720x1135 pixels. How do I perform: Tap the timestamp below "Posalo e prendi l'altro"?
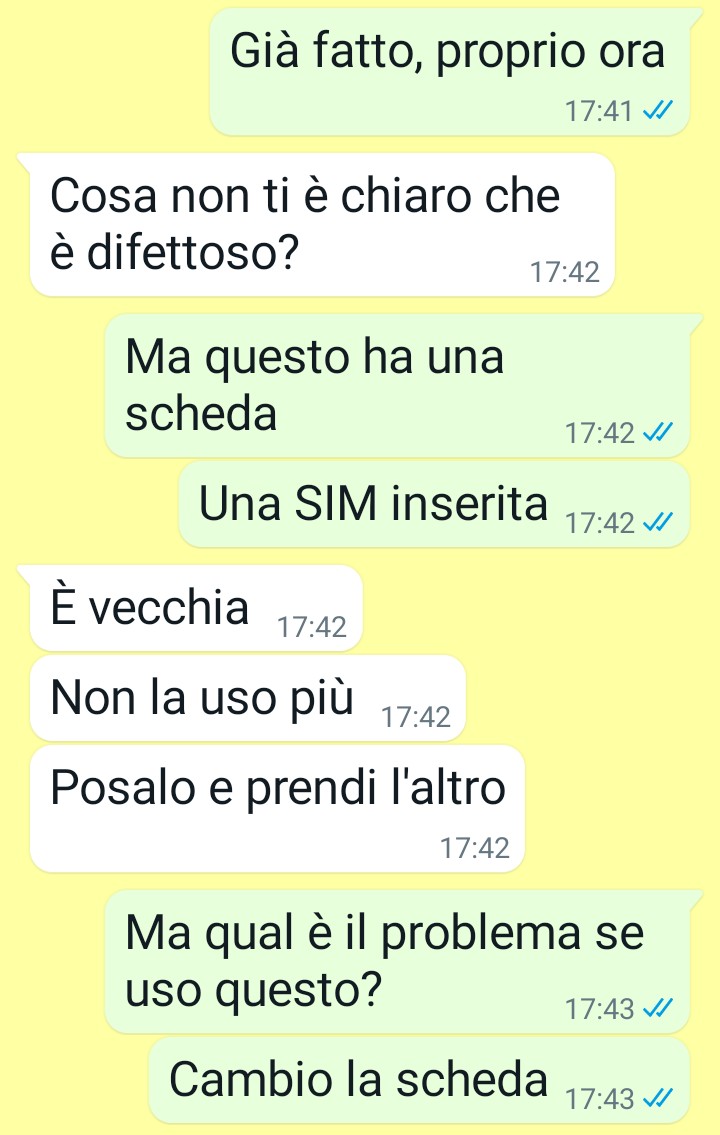(475, 848)
